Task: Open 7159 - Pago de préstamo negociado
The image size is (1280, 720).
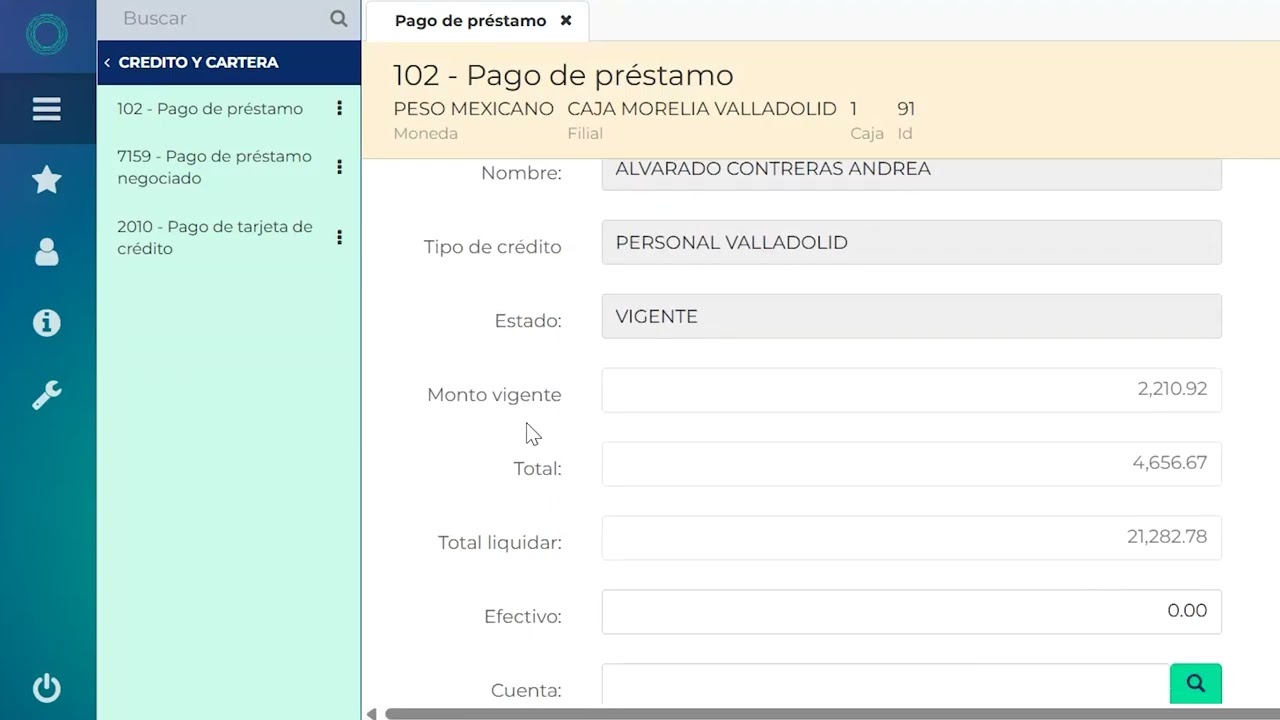Action: pos(215,167)
